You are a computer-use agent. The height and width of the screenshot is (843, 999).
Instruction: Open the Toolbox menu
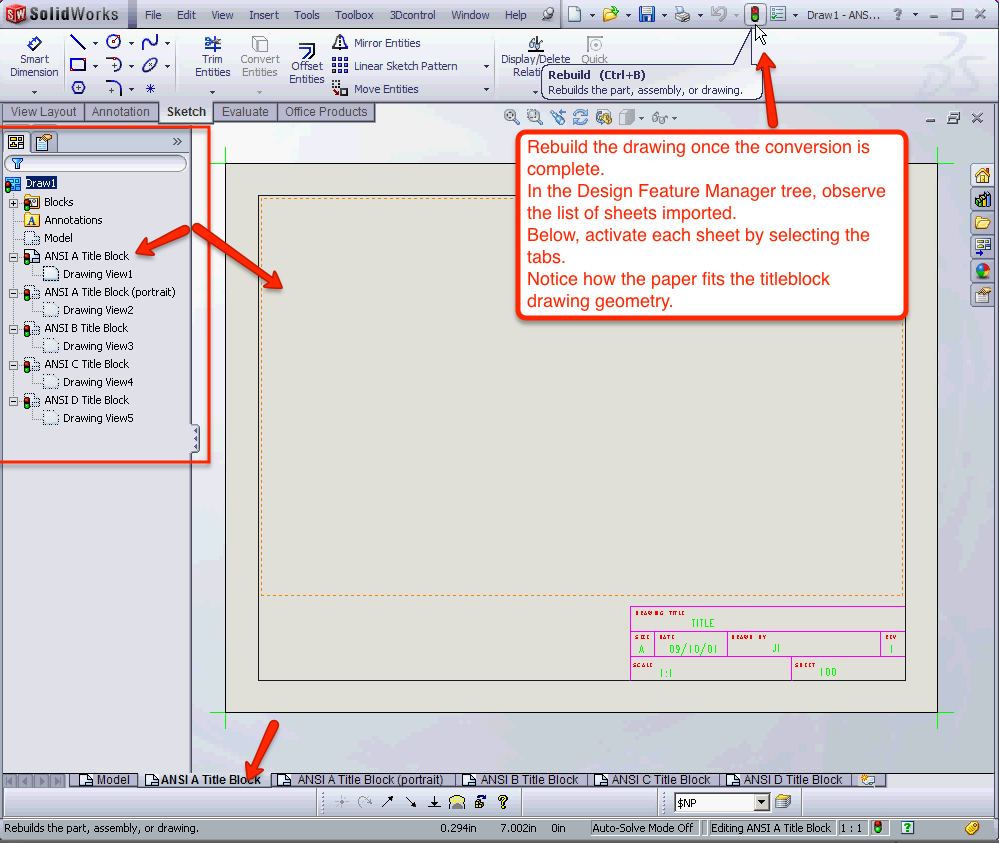click(x=354, y=15)
